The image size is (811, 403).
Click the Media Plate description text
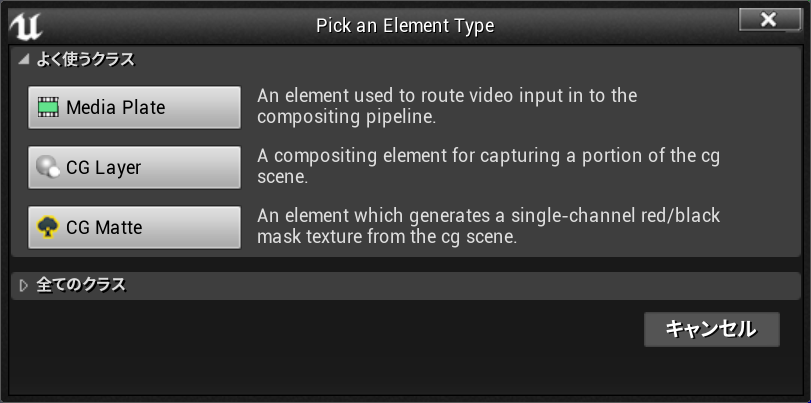pyautogui.click(x=447, y=106)
